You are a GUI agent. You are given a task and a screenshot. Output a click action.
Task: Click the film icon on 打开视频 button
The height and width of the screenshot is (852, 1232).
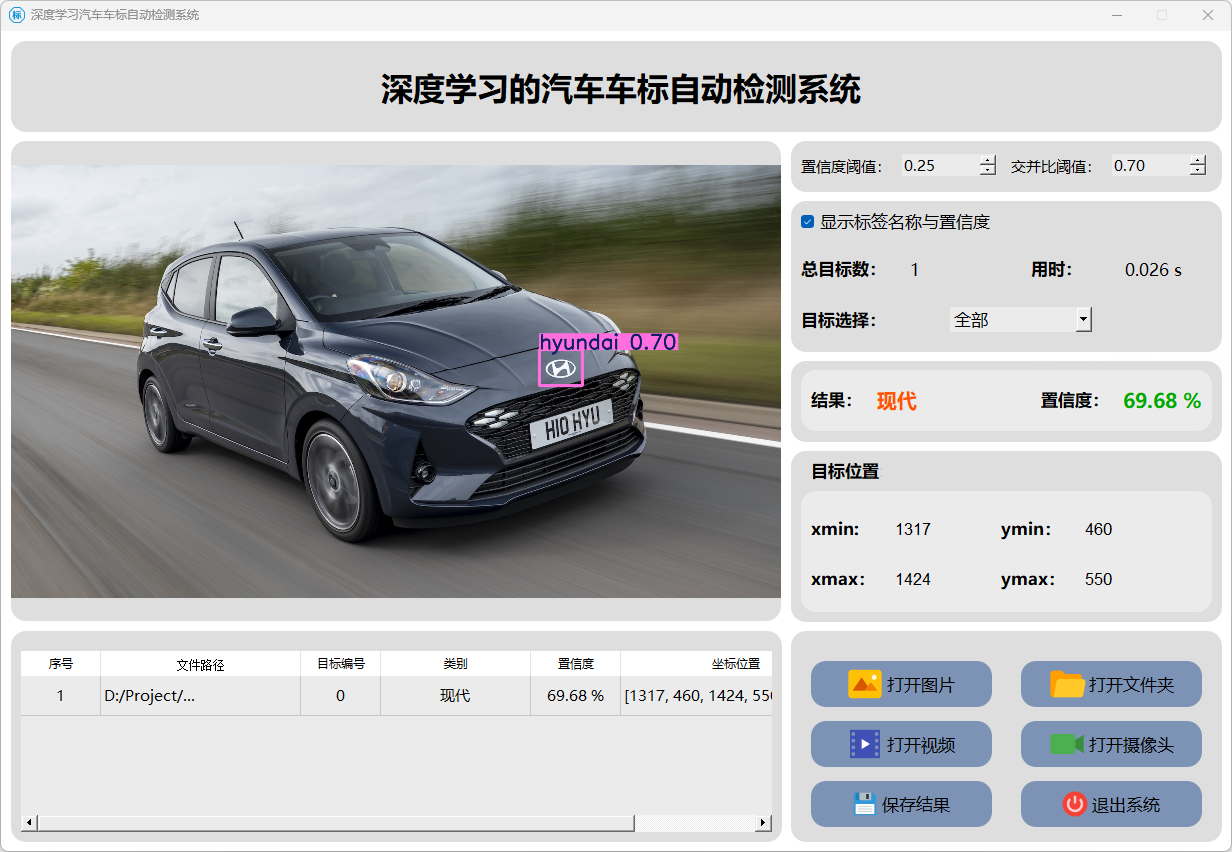[x=864, y=744]
